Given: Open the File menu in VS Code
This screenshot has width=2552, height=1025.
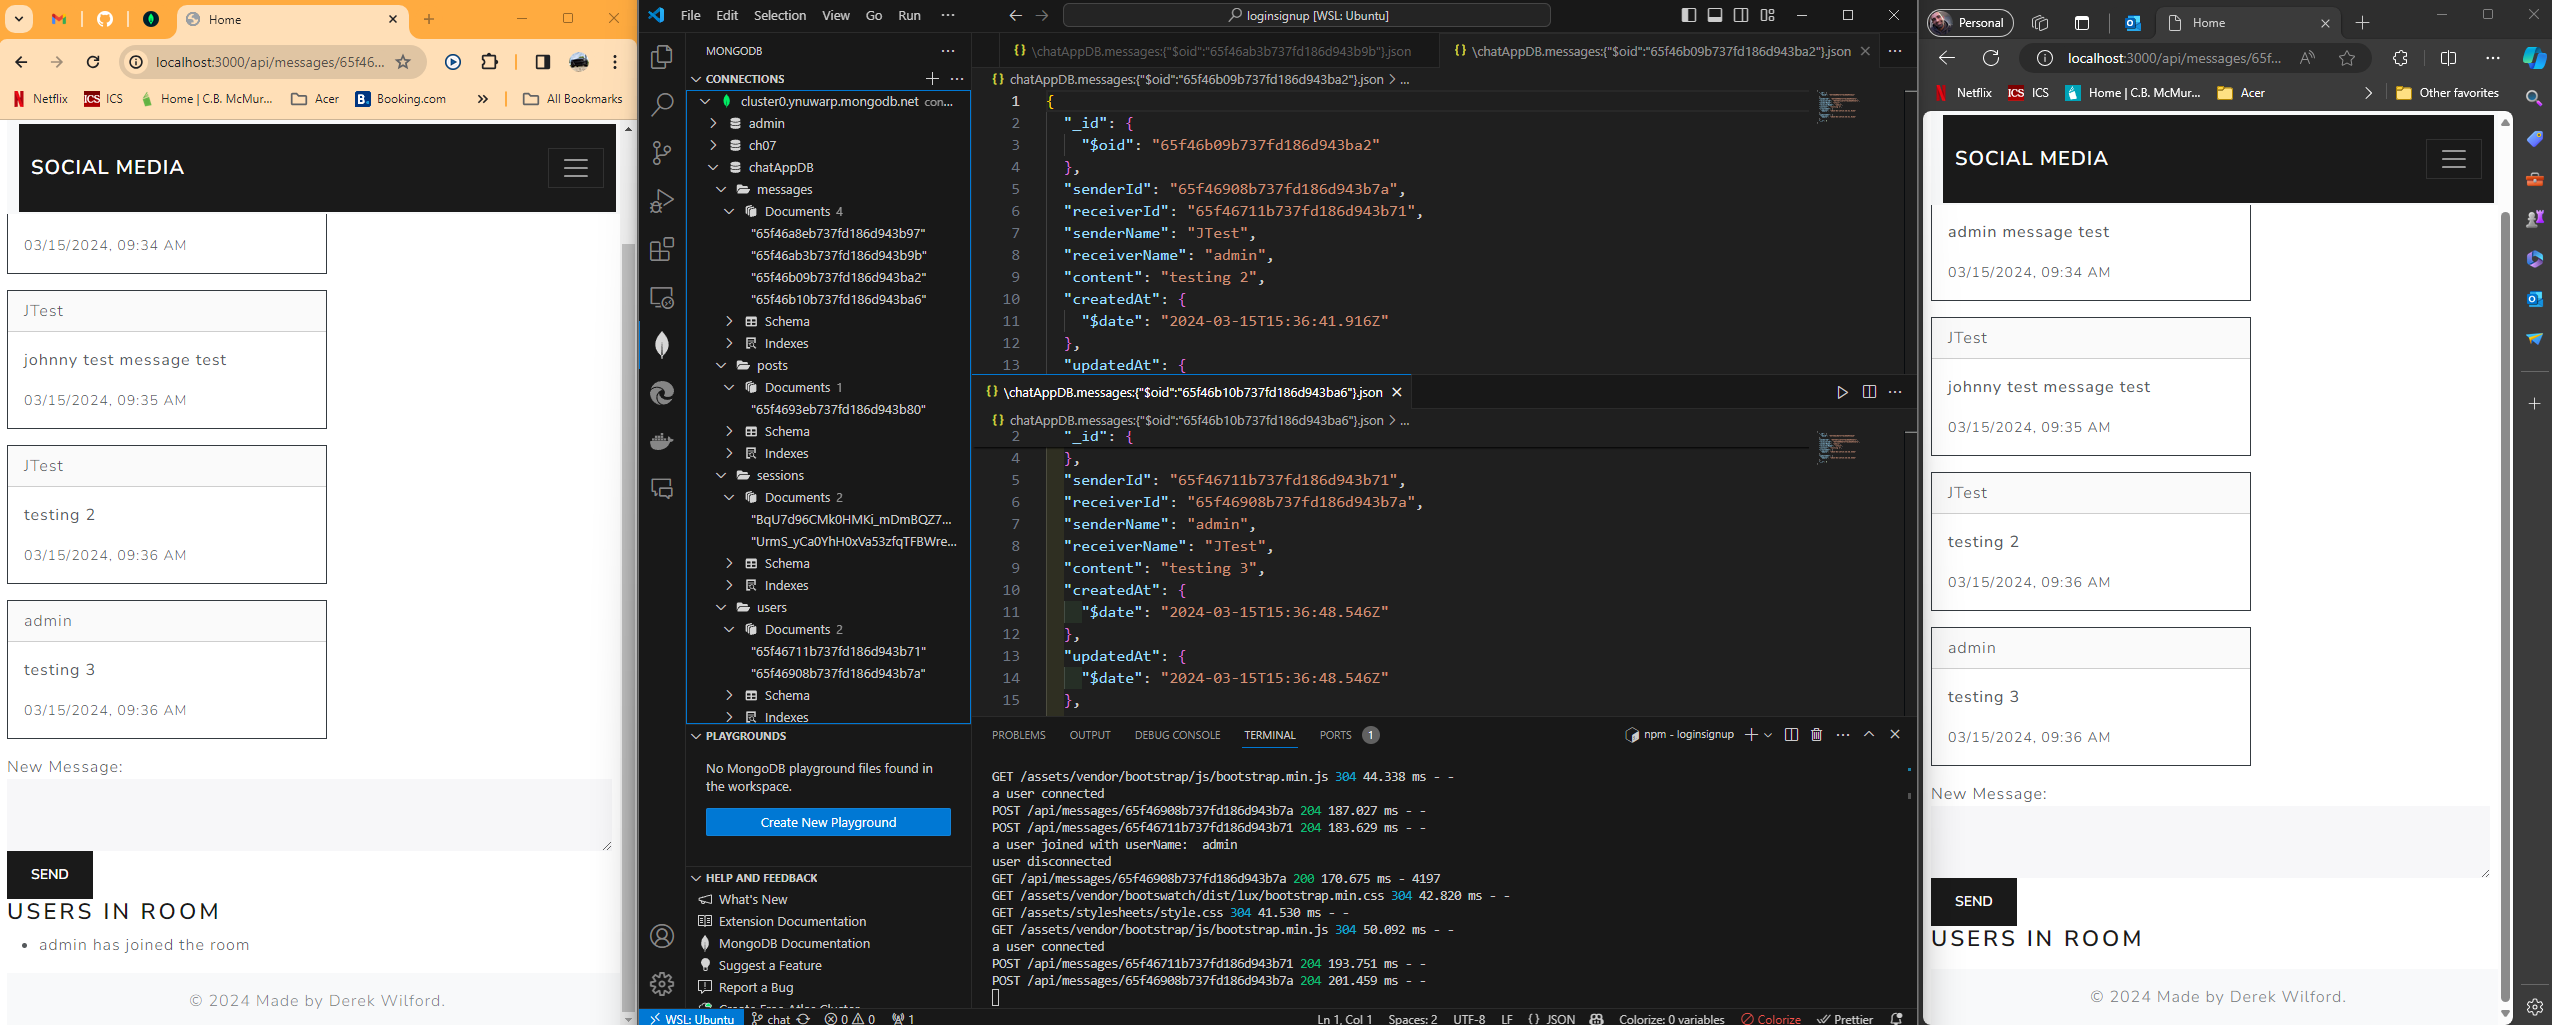Looking at the screenshot, I should tap(690, 15).
